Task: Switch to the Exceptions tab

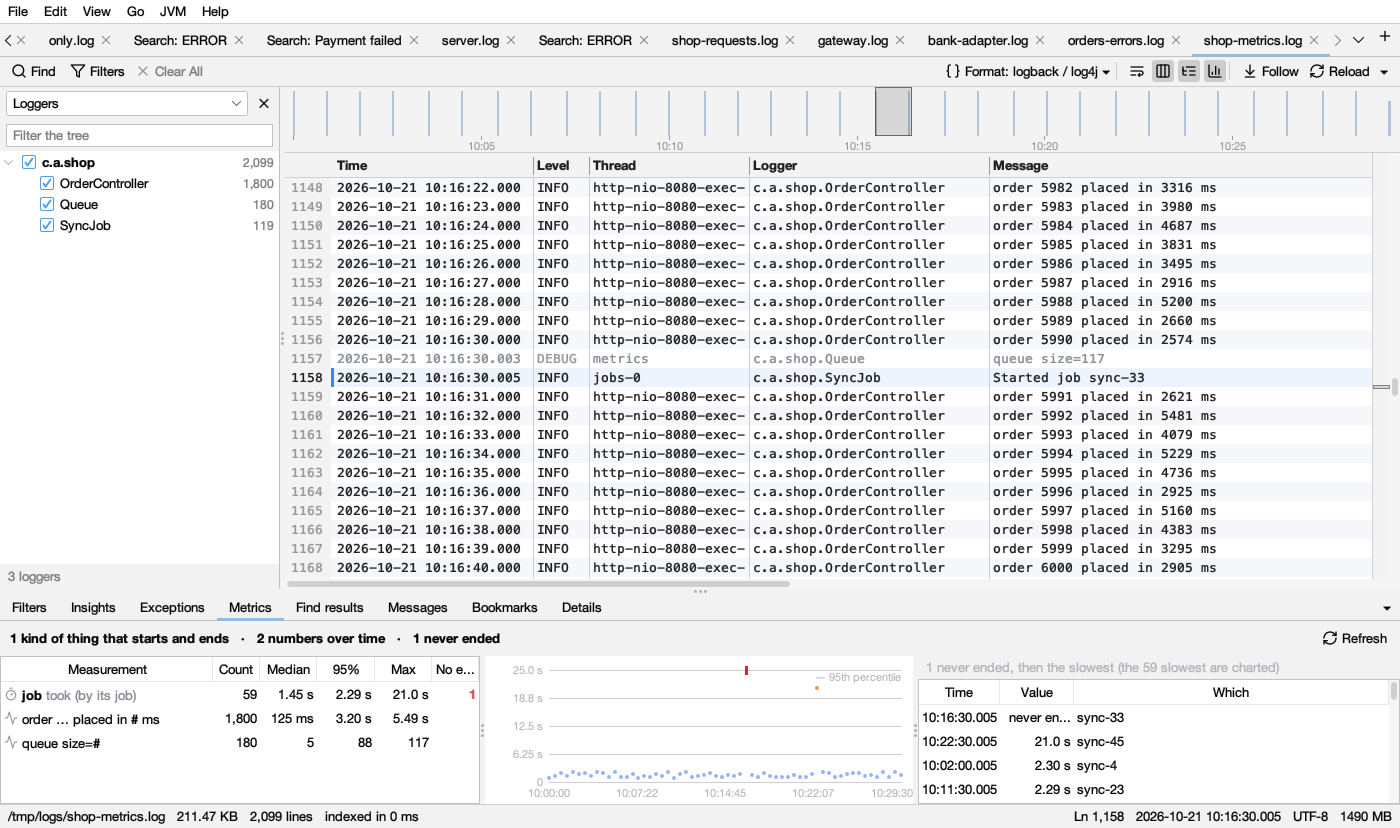Action: [172, 607]
